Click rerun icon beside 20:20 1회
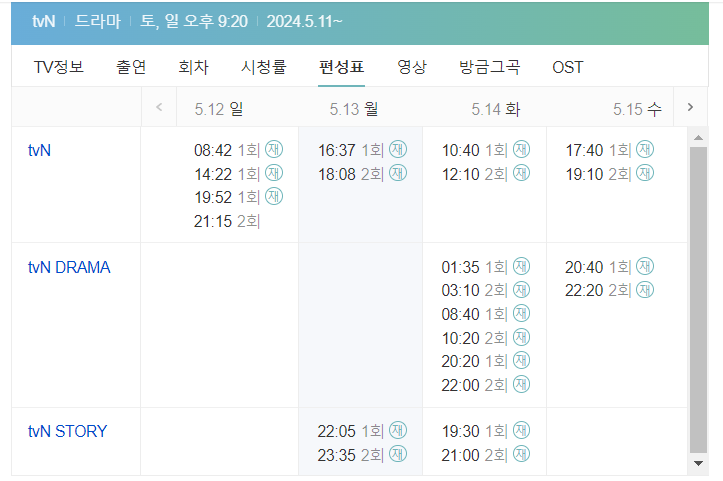Viewport: 723px width, 481px height. click(x=522, y=360)
